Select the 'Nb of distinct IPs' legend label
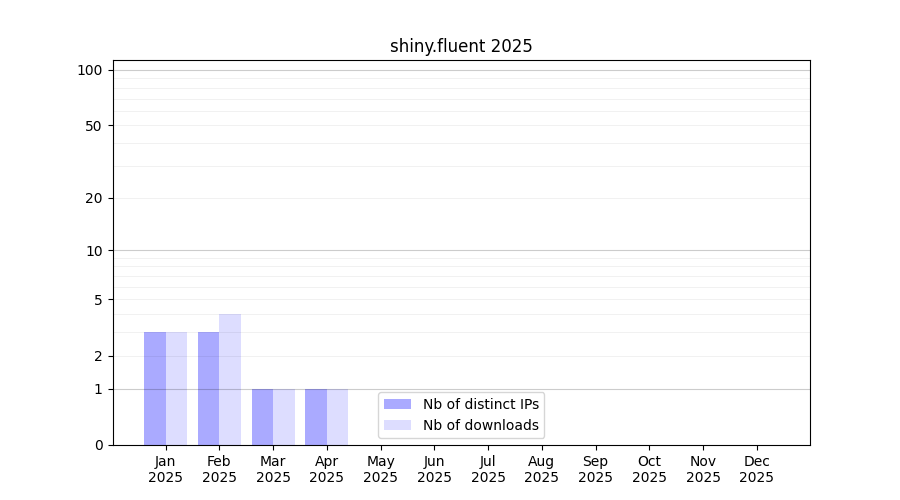900x500 pixels. click(480, 404)
